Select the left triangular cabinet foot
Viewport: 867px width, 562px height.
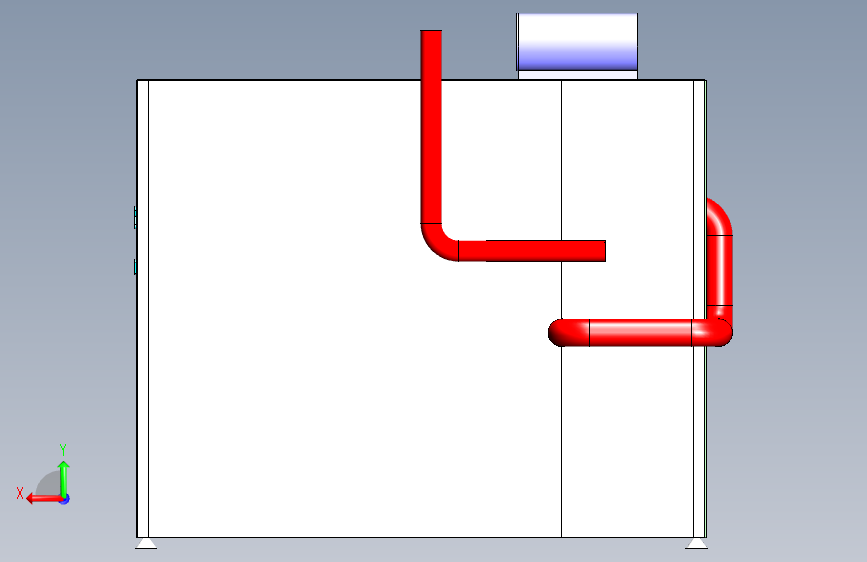click(x=146, y=543)
